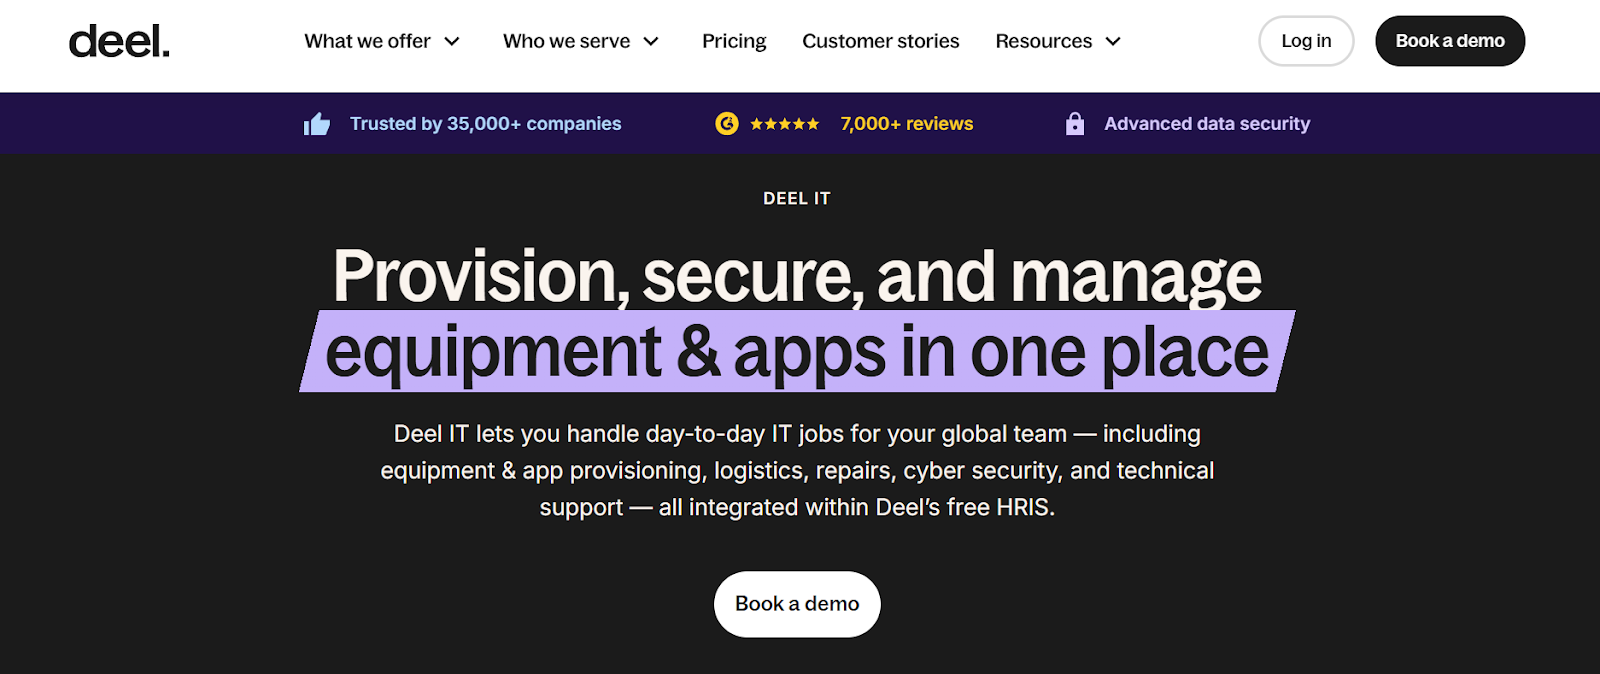Click the G2 badge icon
The width and height of the screenshot is (1600, 674).
(727, 123)
